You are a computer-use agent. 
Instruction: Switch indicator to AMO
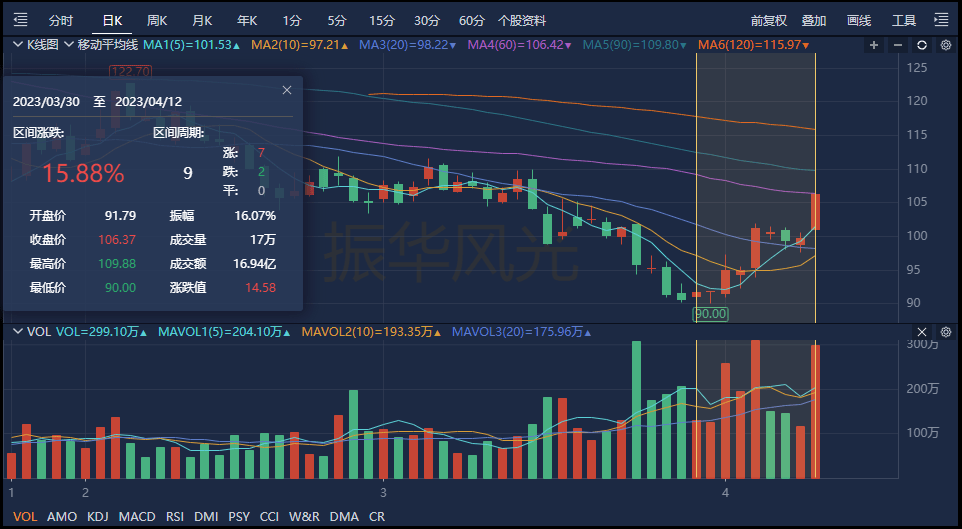62,517
